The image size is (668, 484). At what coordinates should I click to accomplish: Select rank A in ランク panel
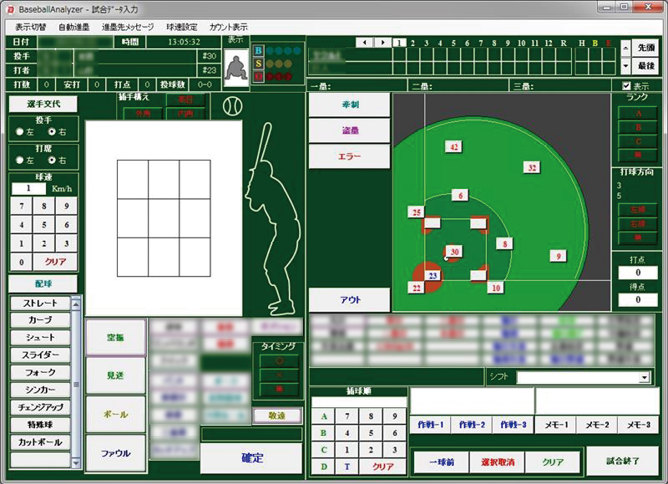point(638,113)
